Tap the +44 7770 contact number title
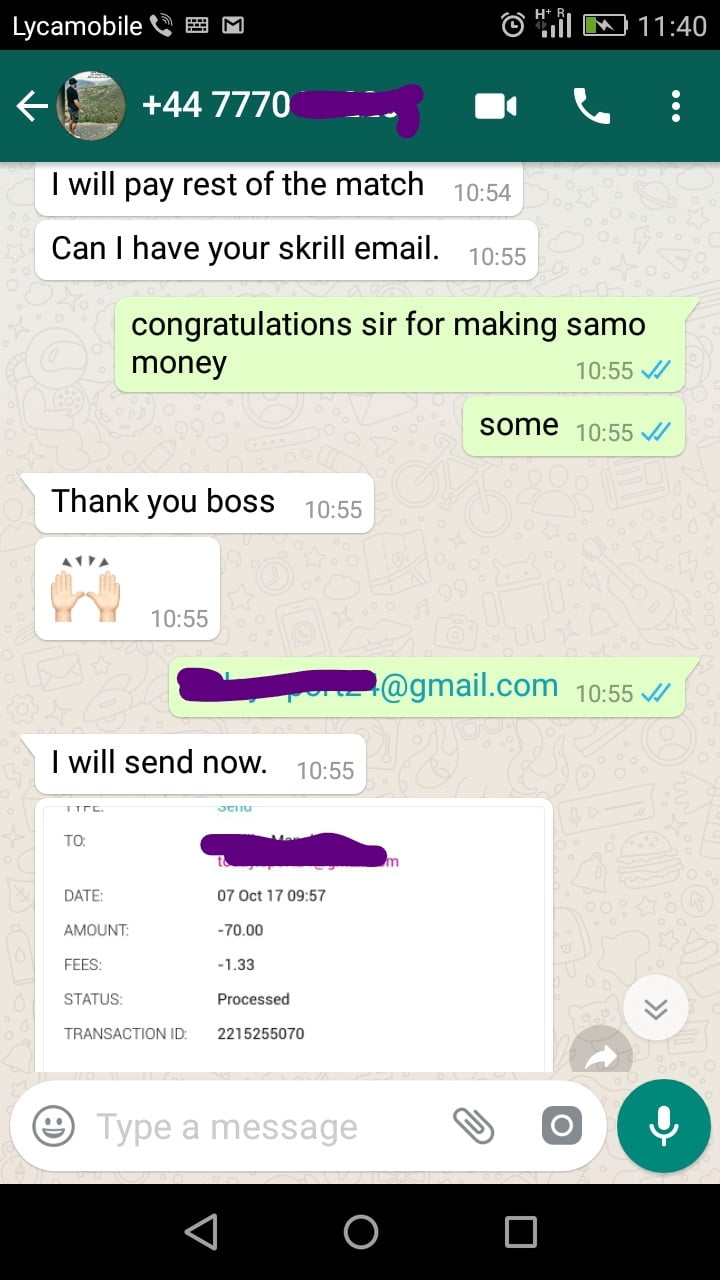This screenshot has width=720, height=1280. [280, 105]
